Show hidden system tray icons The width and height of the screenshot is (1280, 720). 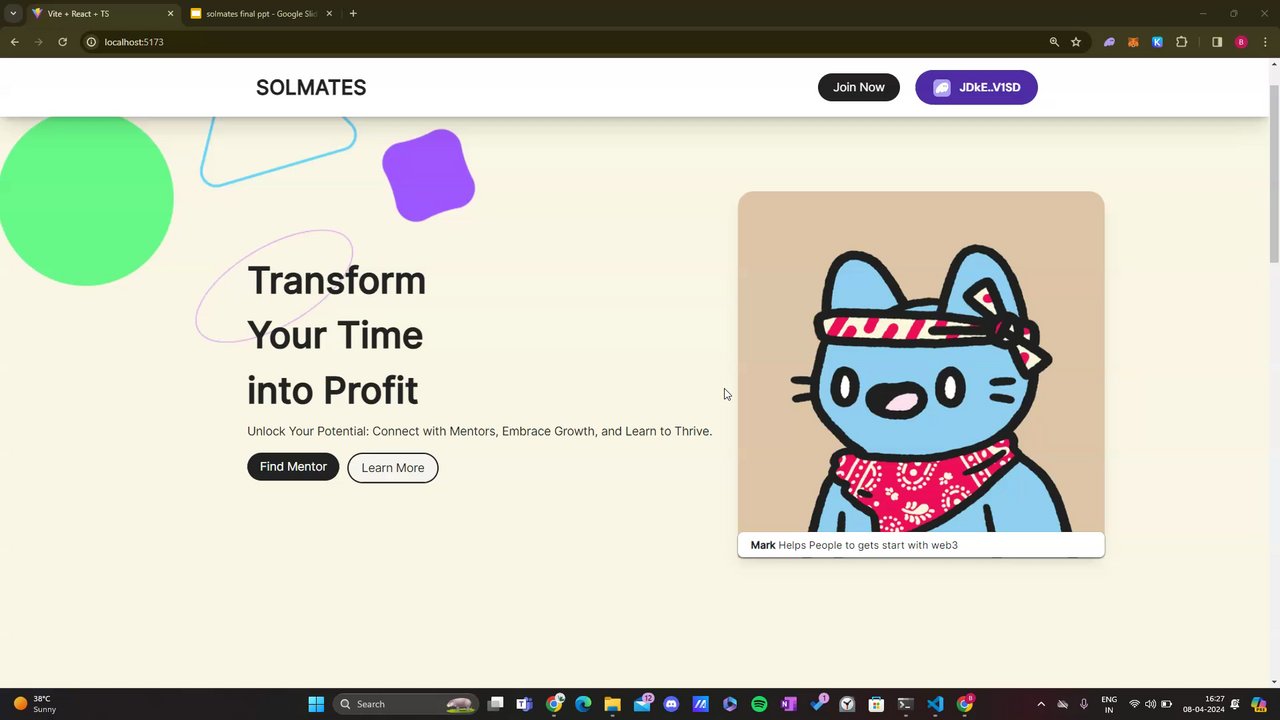tap(1041, 704)
